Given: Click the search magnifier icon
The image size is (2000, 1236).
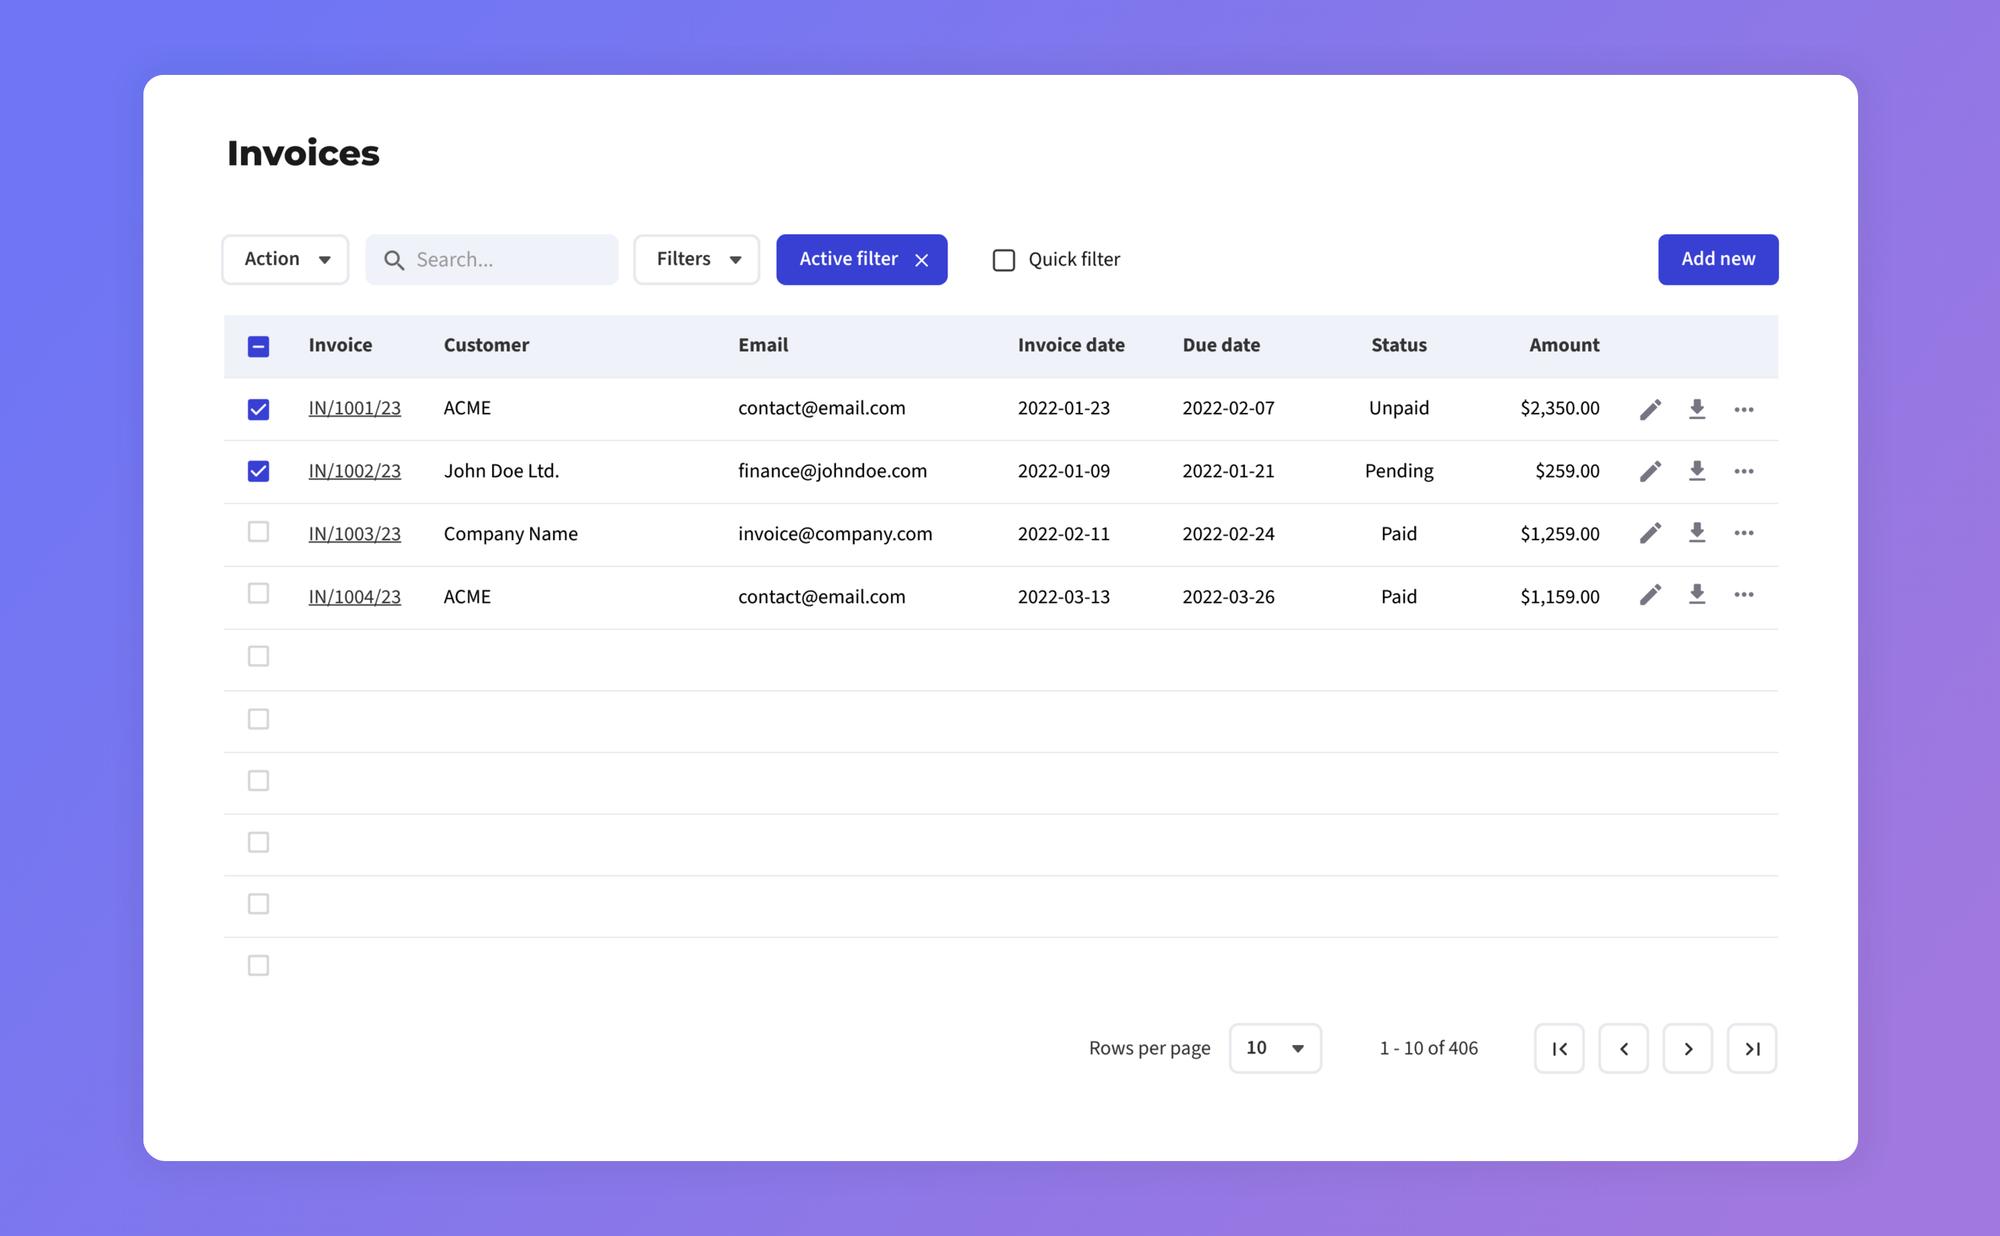Looking at the screenshot, I should [395, 259].
